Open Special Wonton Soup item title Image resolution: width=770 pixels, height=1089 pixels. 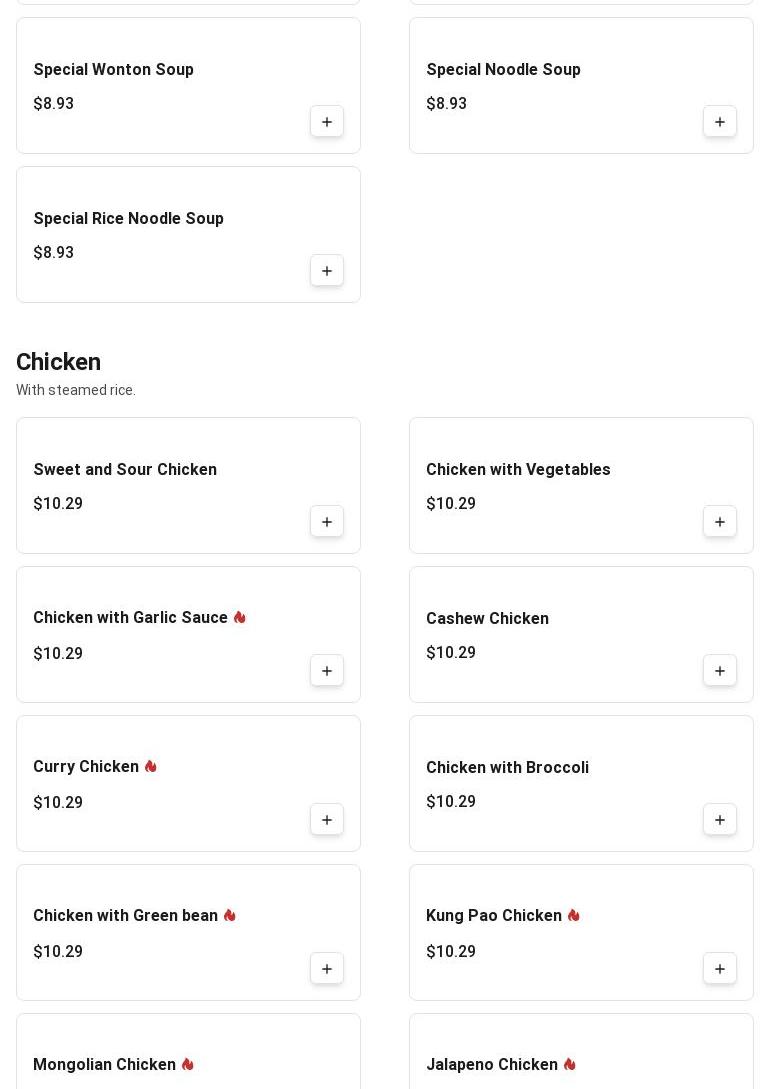[114, 69]
